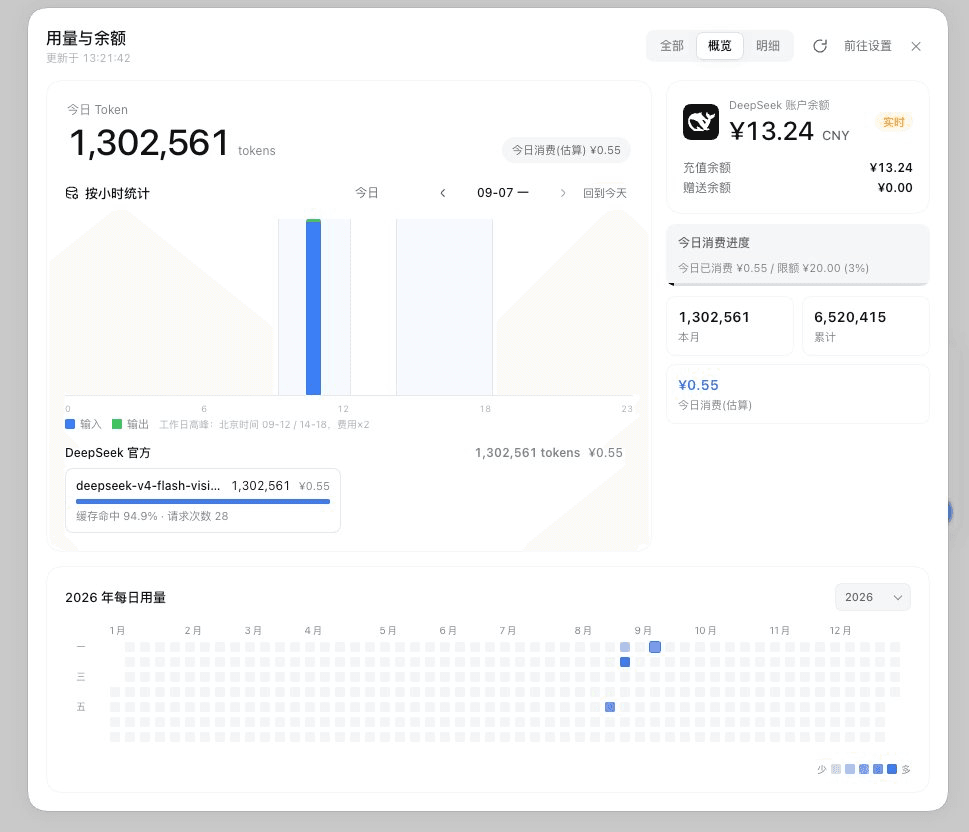This screenshot has width=969, height=832.
Task: Click the blue hourly usage bar
Action: (313, 307)
